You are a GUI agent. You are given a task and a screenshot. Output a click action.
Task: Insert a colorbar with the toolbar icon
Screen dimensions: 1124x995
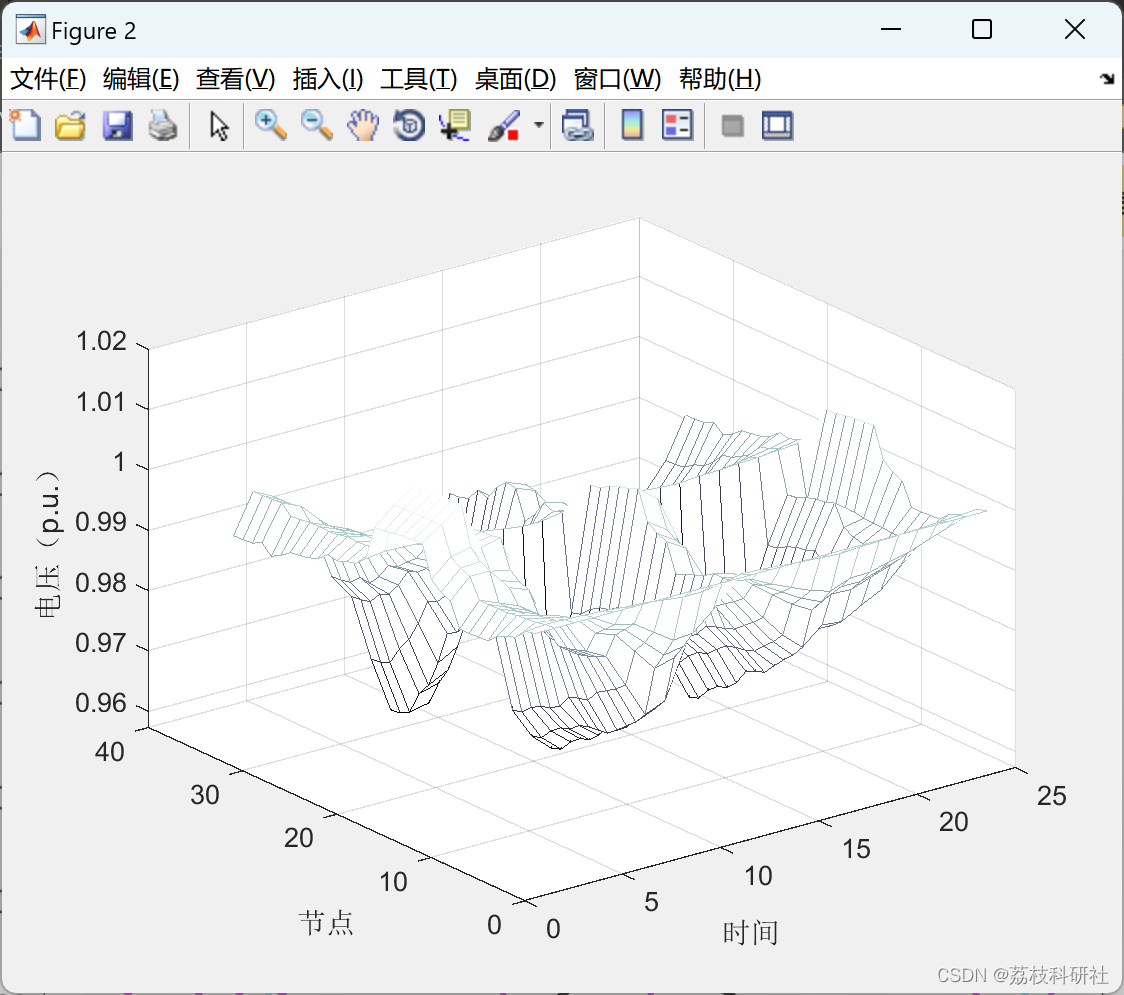[632, 125]
